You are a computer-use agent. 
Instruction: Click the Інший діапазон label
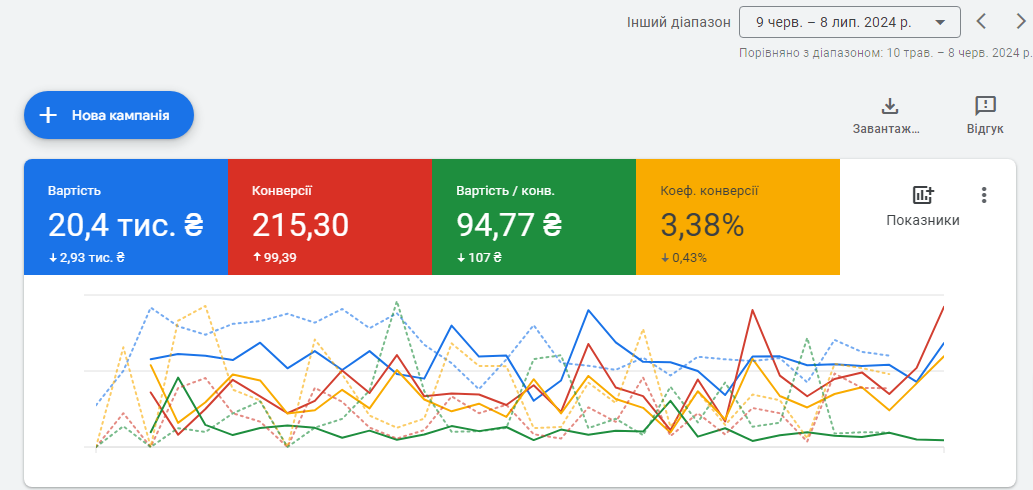click(x=678, y=22)
